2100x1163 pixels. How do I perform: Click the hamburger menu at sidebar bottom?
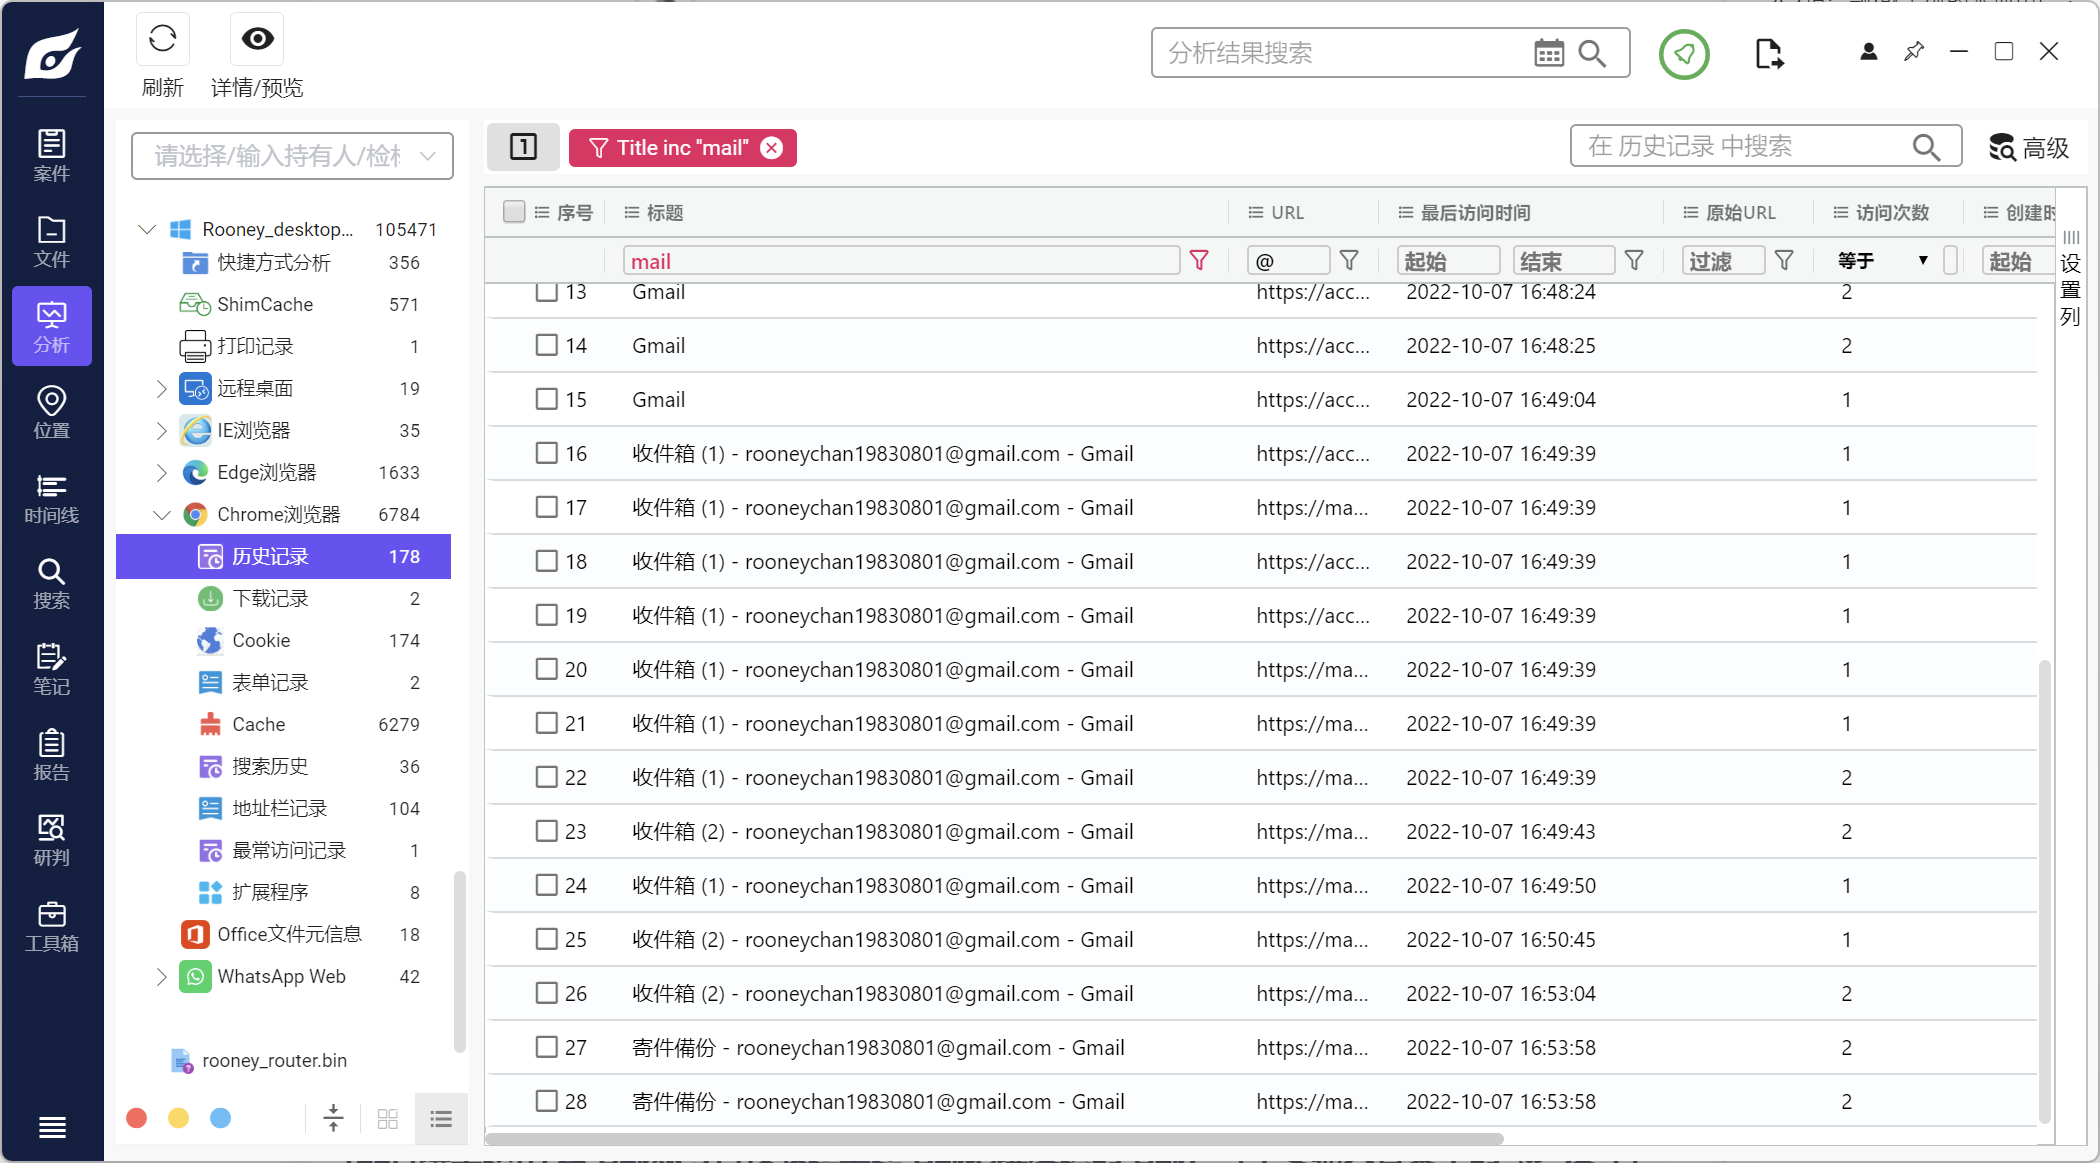(x=52, y=1128)
